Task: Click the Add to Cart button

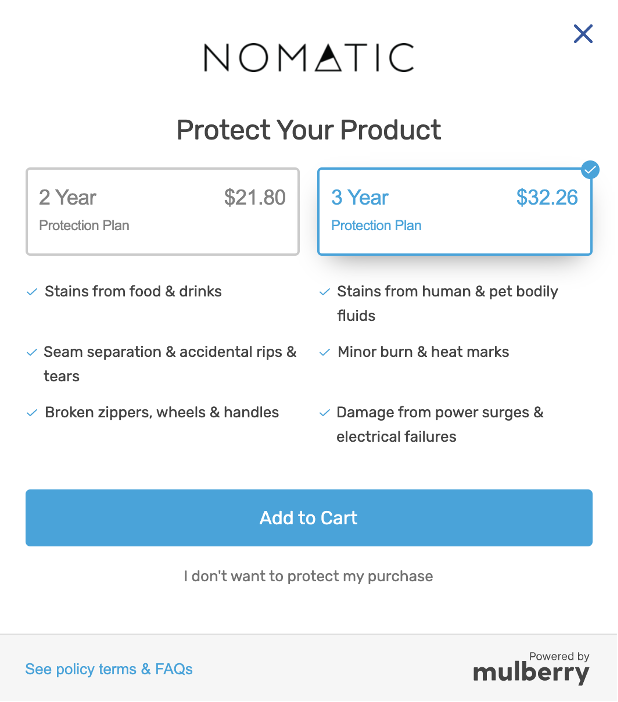Action: click(x=309, y=518)
